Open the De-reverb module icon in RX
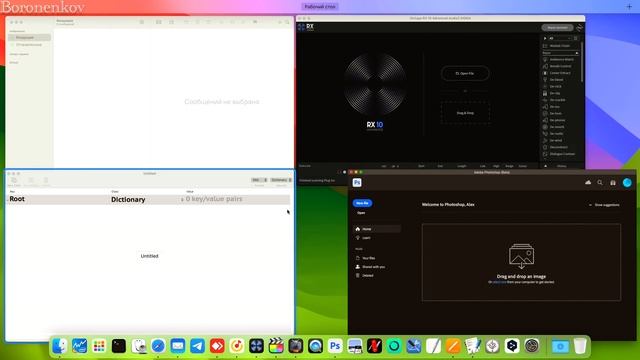 pyautogui.click(x=545, y=127)
